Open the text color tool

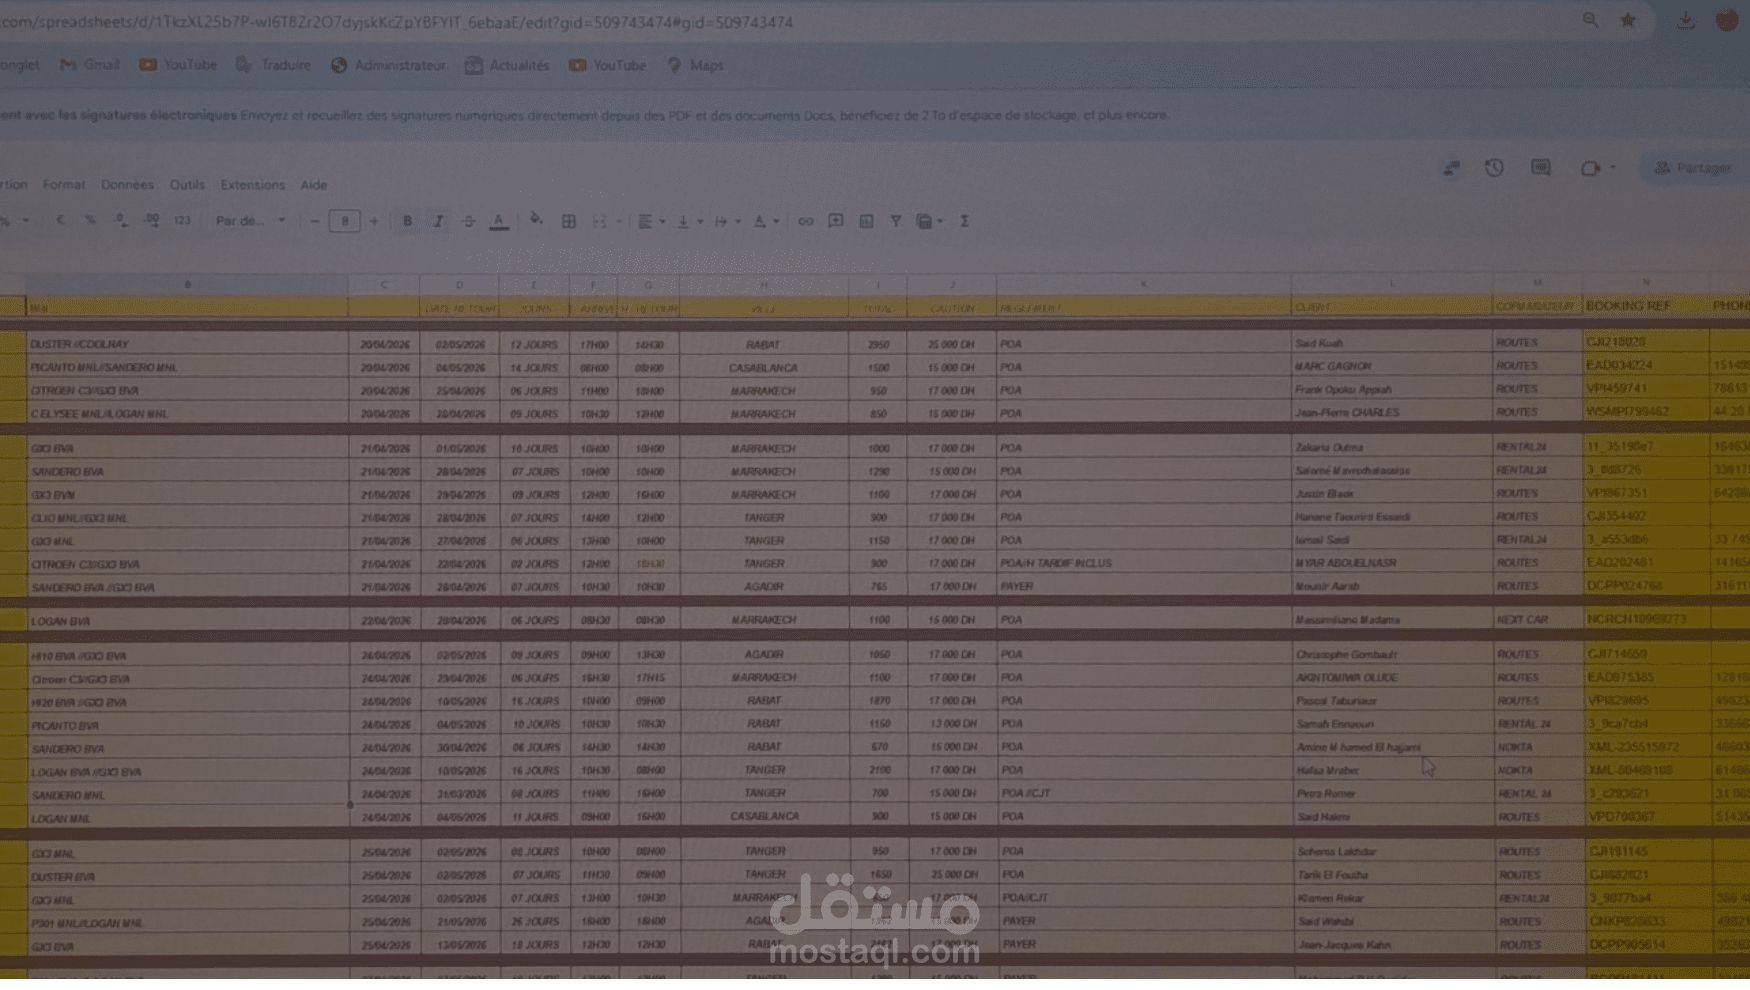499,221
